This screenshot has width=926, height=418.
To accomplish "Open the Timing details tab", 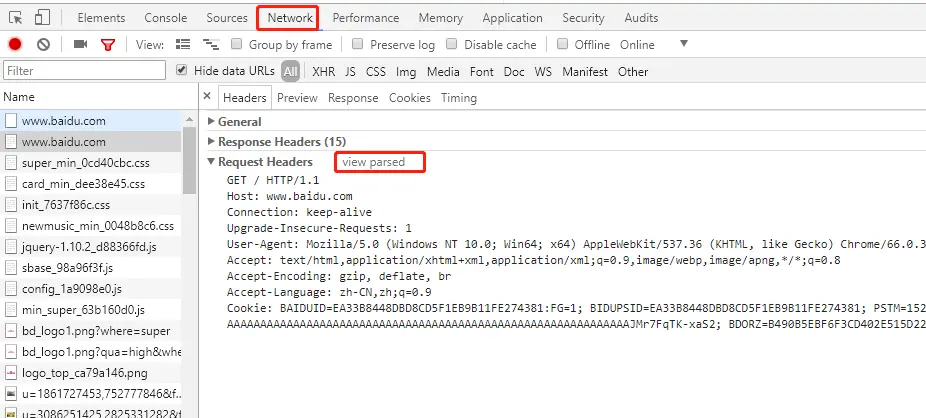I will pos(459,97).
